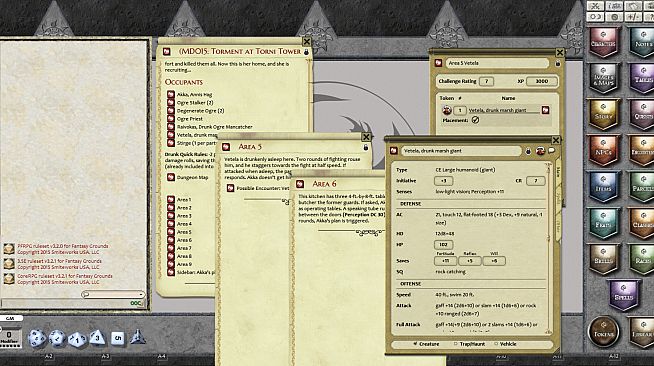
Task: Open link icon for Akka, Annis Hag
Action: coord(171,94)
